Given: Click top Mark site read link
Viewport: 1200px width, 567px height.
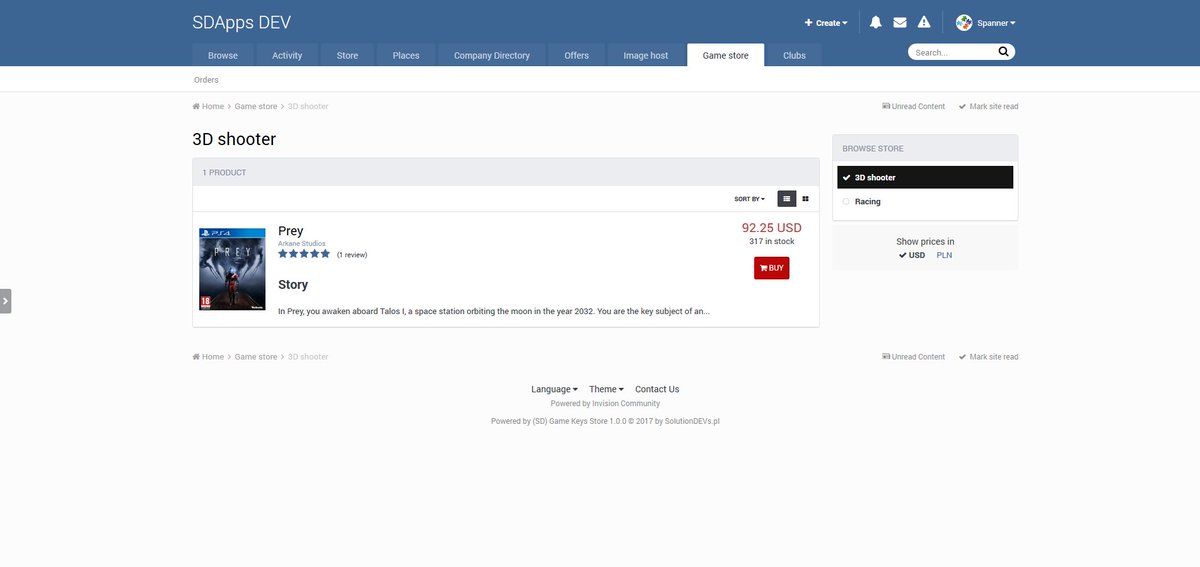Looking at the screenshot, I should point(988,106).
